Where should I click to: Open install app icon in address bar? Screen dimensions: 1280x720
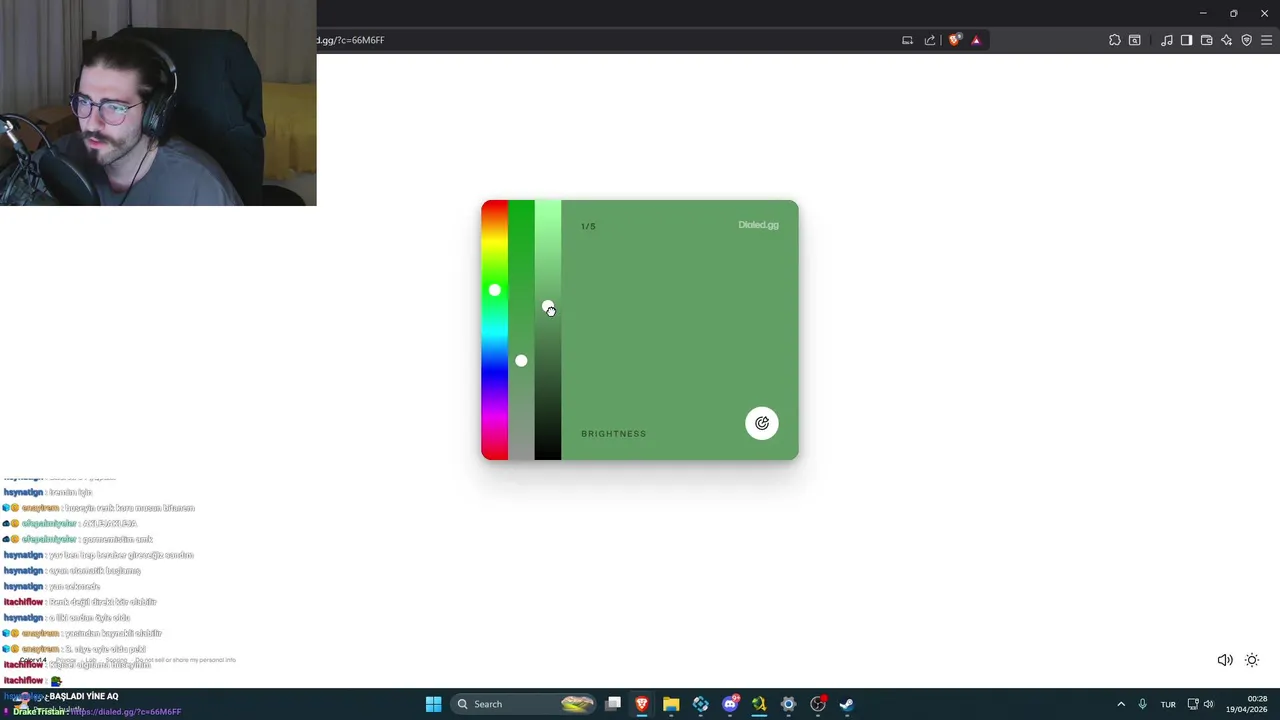click(x=907, y=40)
